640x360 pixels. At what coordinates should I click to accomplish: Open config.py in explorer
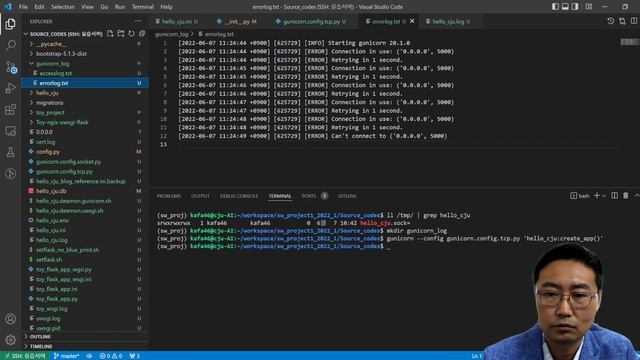tap(48, 152)
